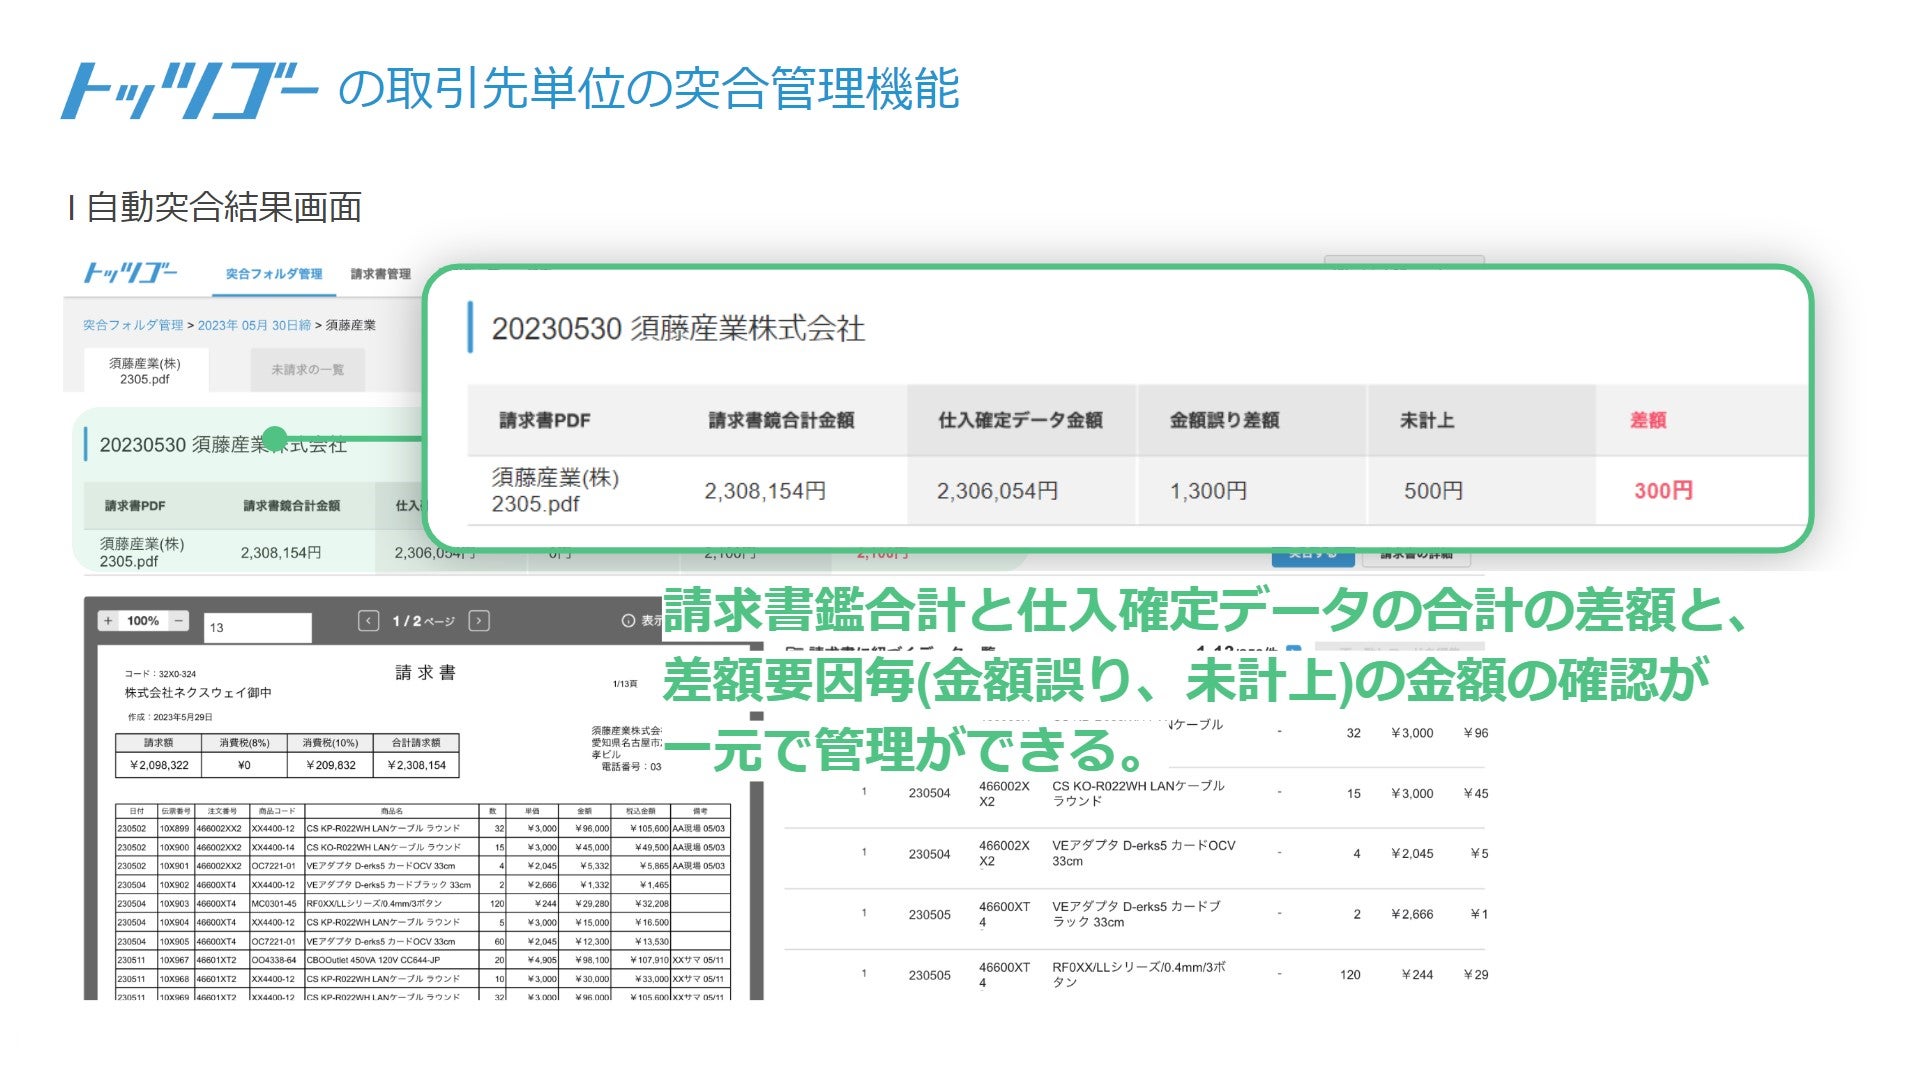Zoom in with the PDF viewer plus button

[108, 621]
